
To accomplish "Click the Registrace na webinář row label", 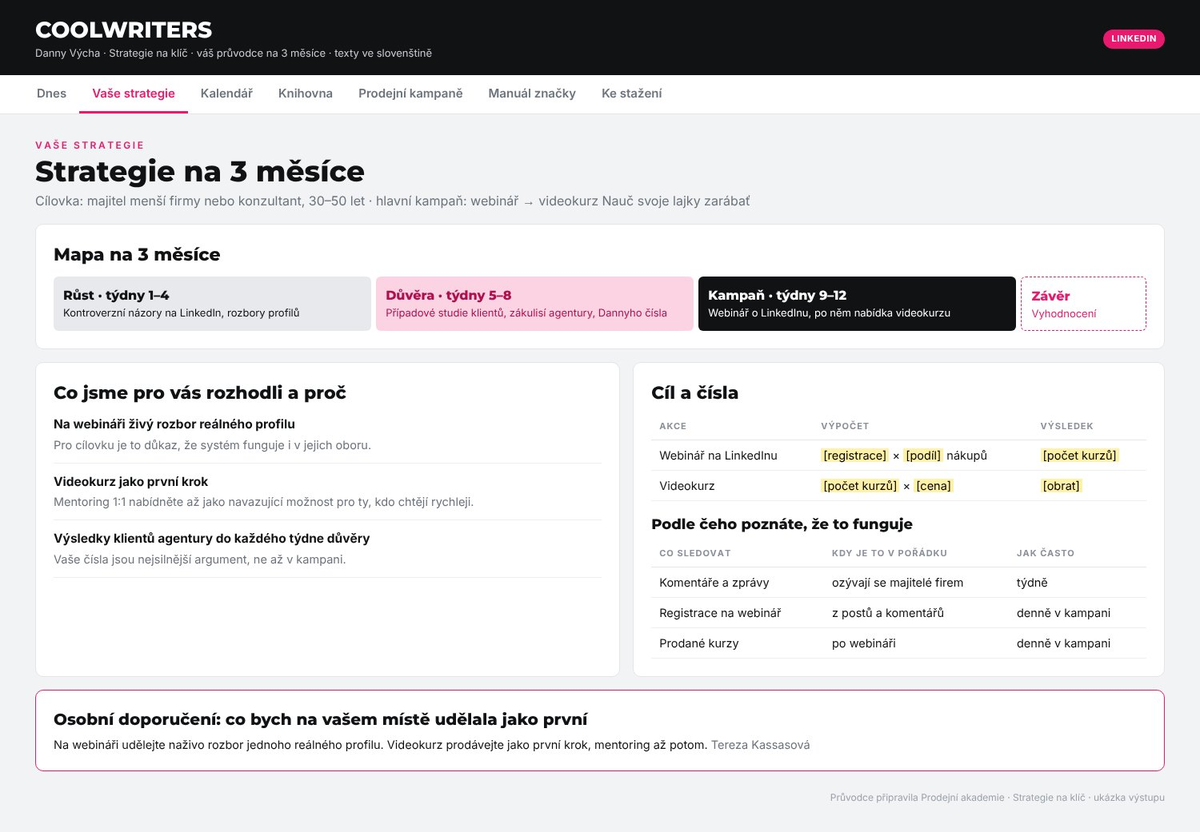I will point(720,612).
